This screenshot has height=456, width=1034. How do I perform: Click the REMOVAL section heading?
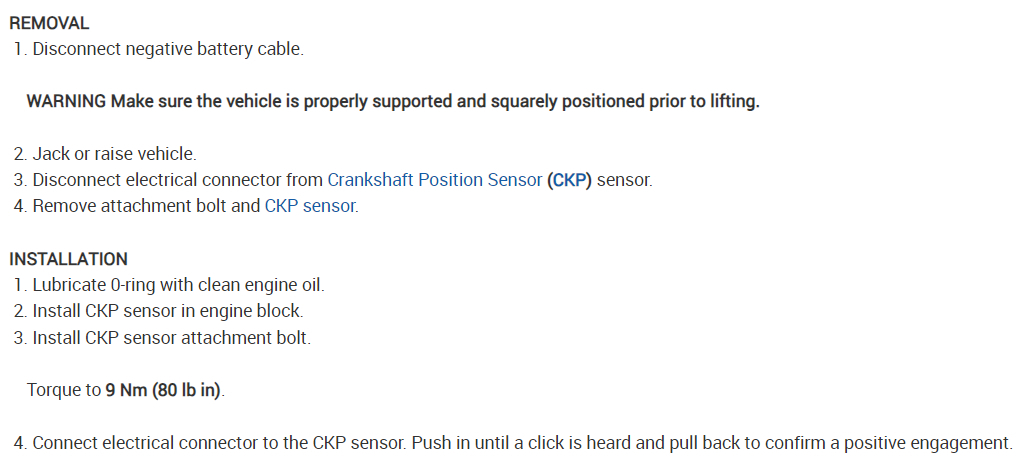coord(50,23)
